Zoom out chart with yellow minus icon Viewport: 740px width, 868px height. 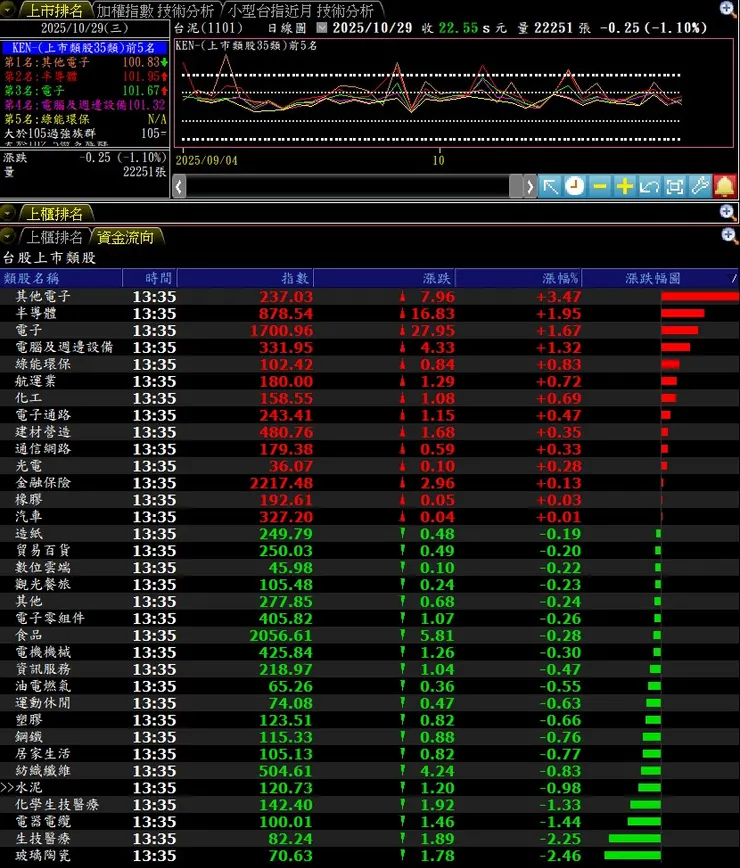pos(599,187)
